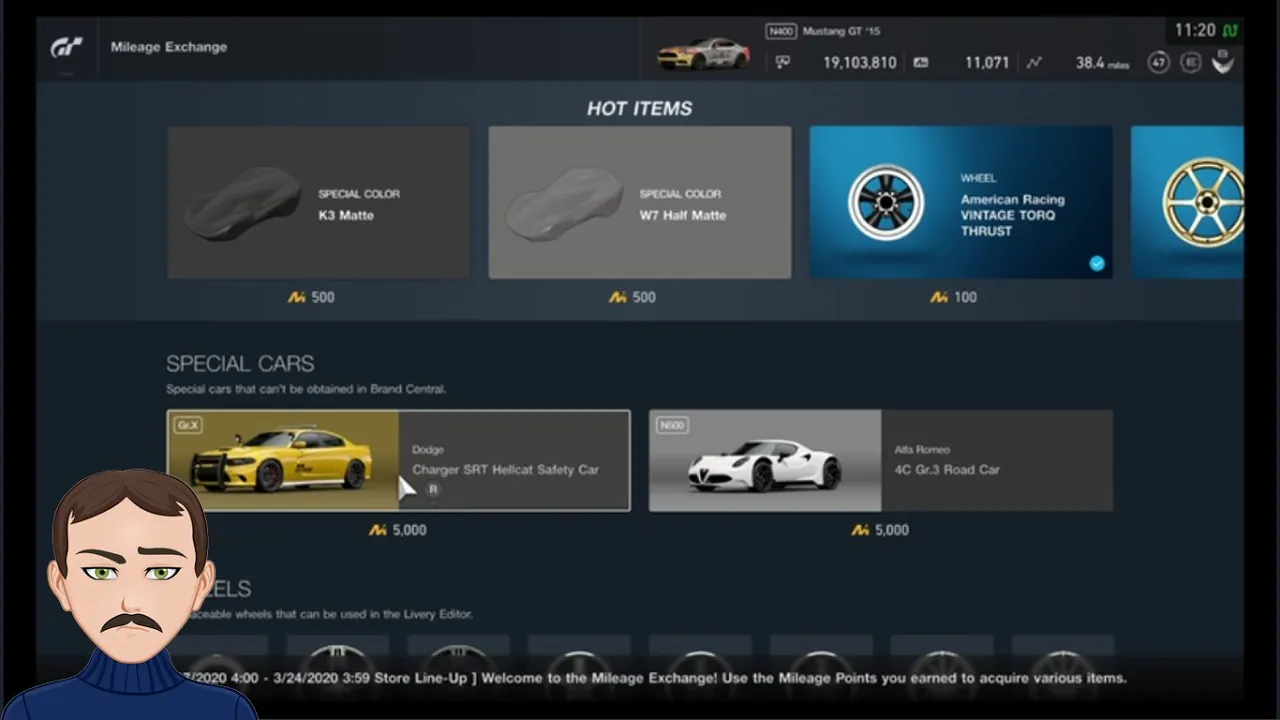Click the N400 class badge
1280x720 pixels.
(x=780, y=31)
